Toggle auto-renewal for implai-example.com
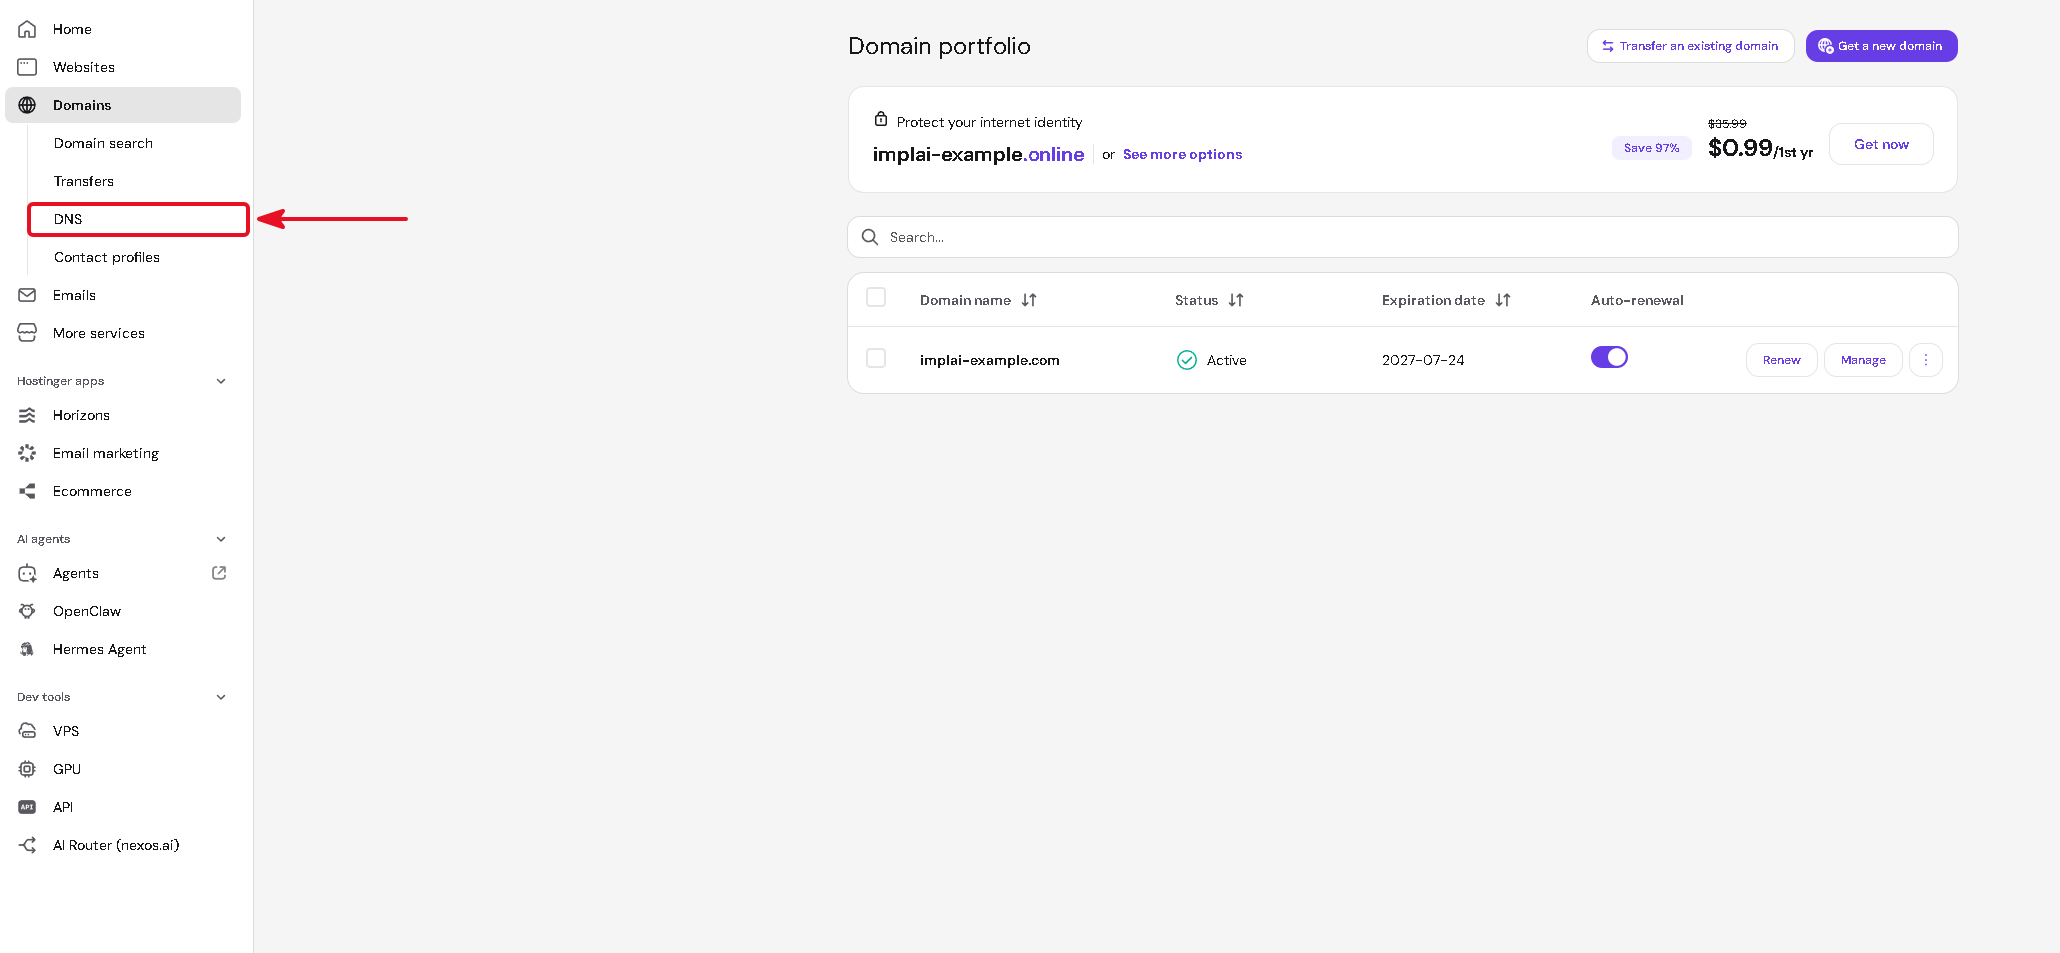Screen dimensions: 2060x953 coord(1609,357)
